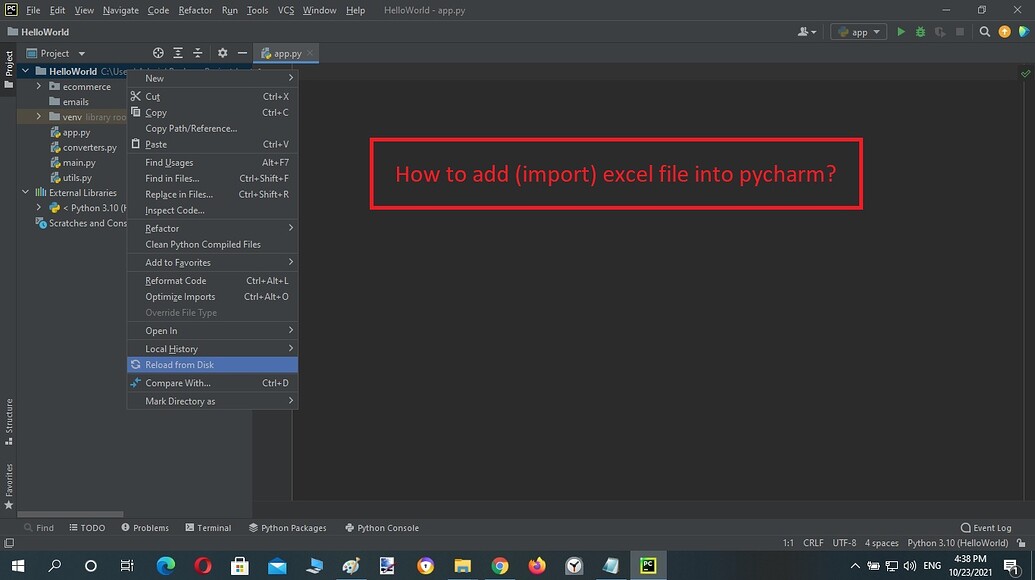Expand the External Libraries node
This screenshot has height=580, width=1035.
(24, 192)
